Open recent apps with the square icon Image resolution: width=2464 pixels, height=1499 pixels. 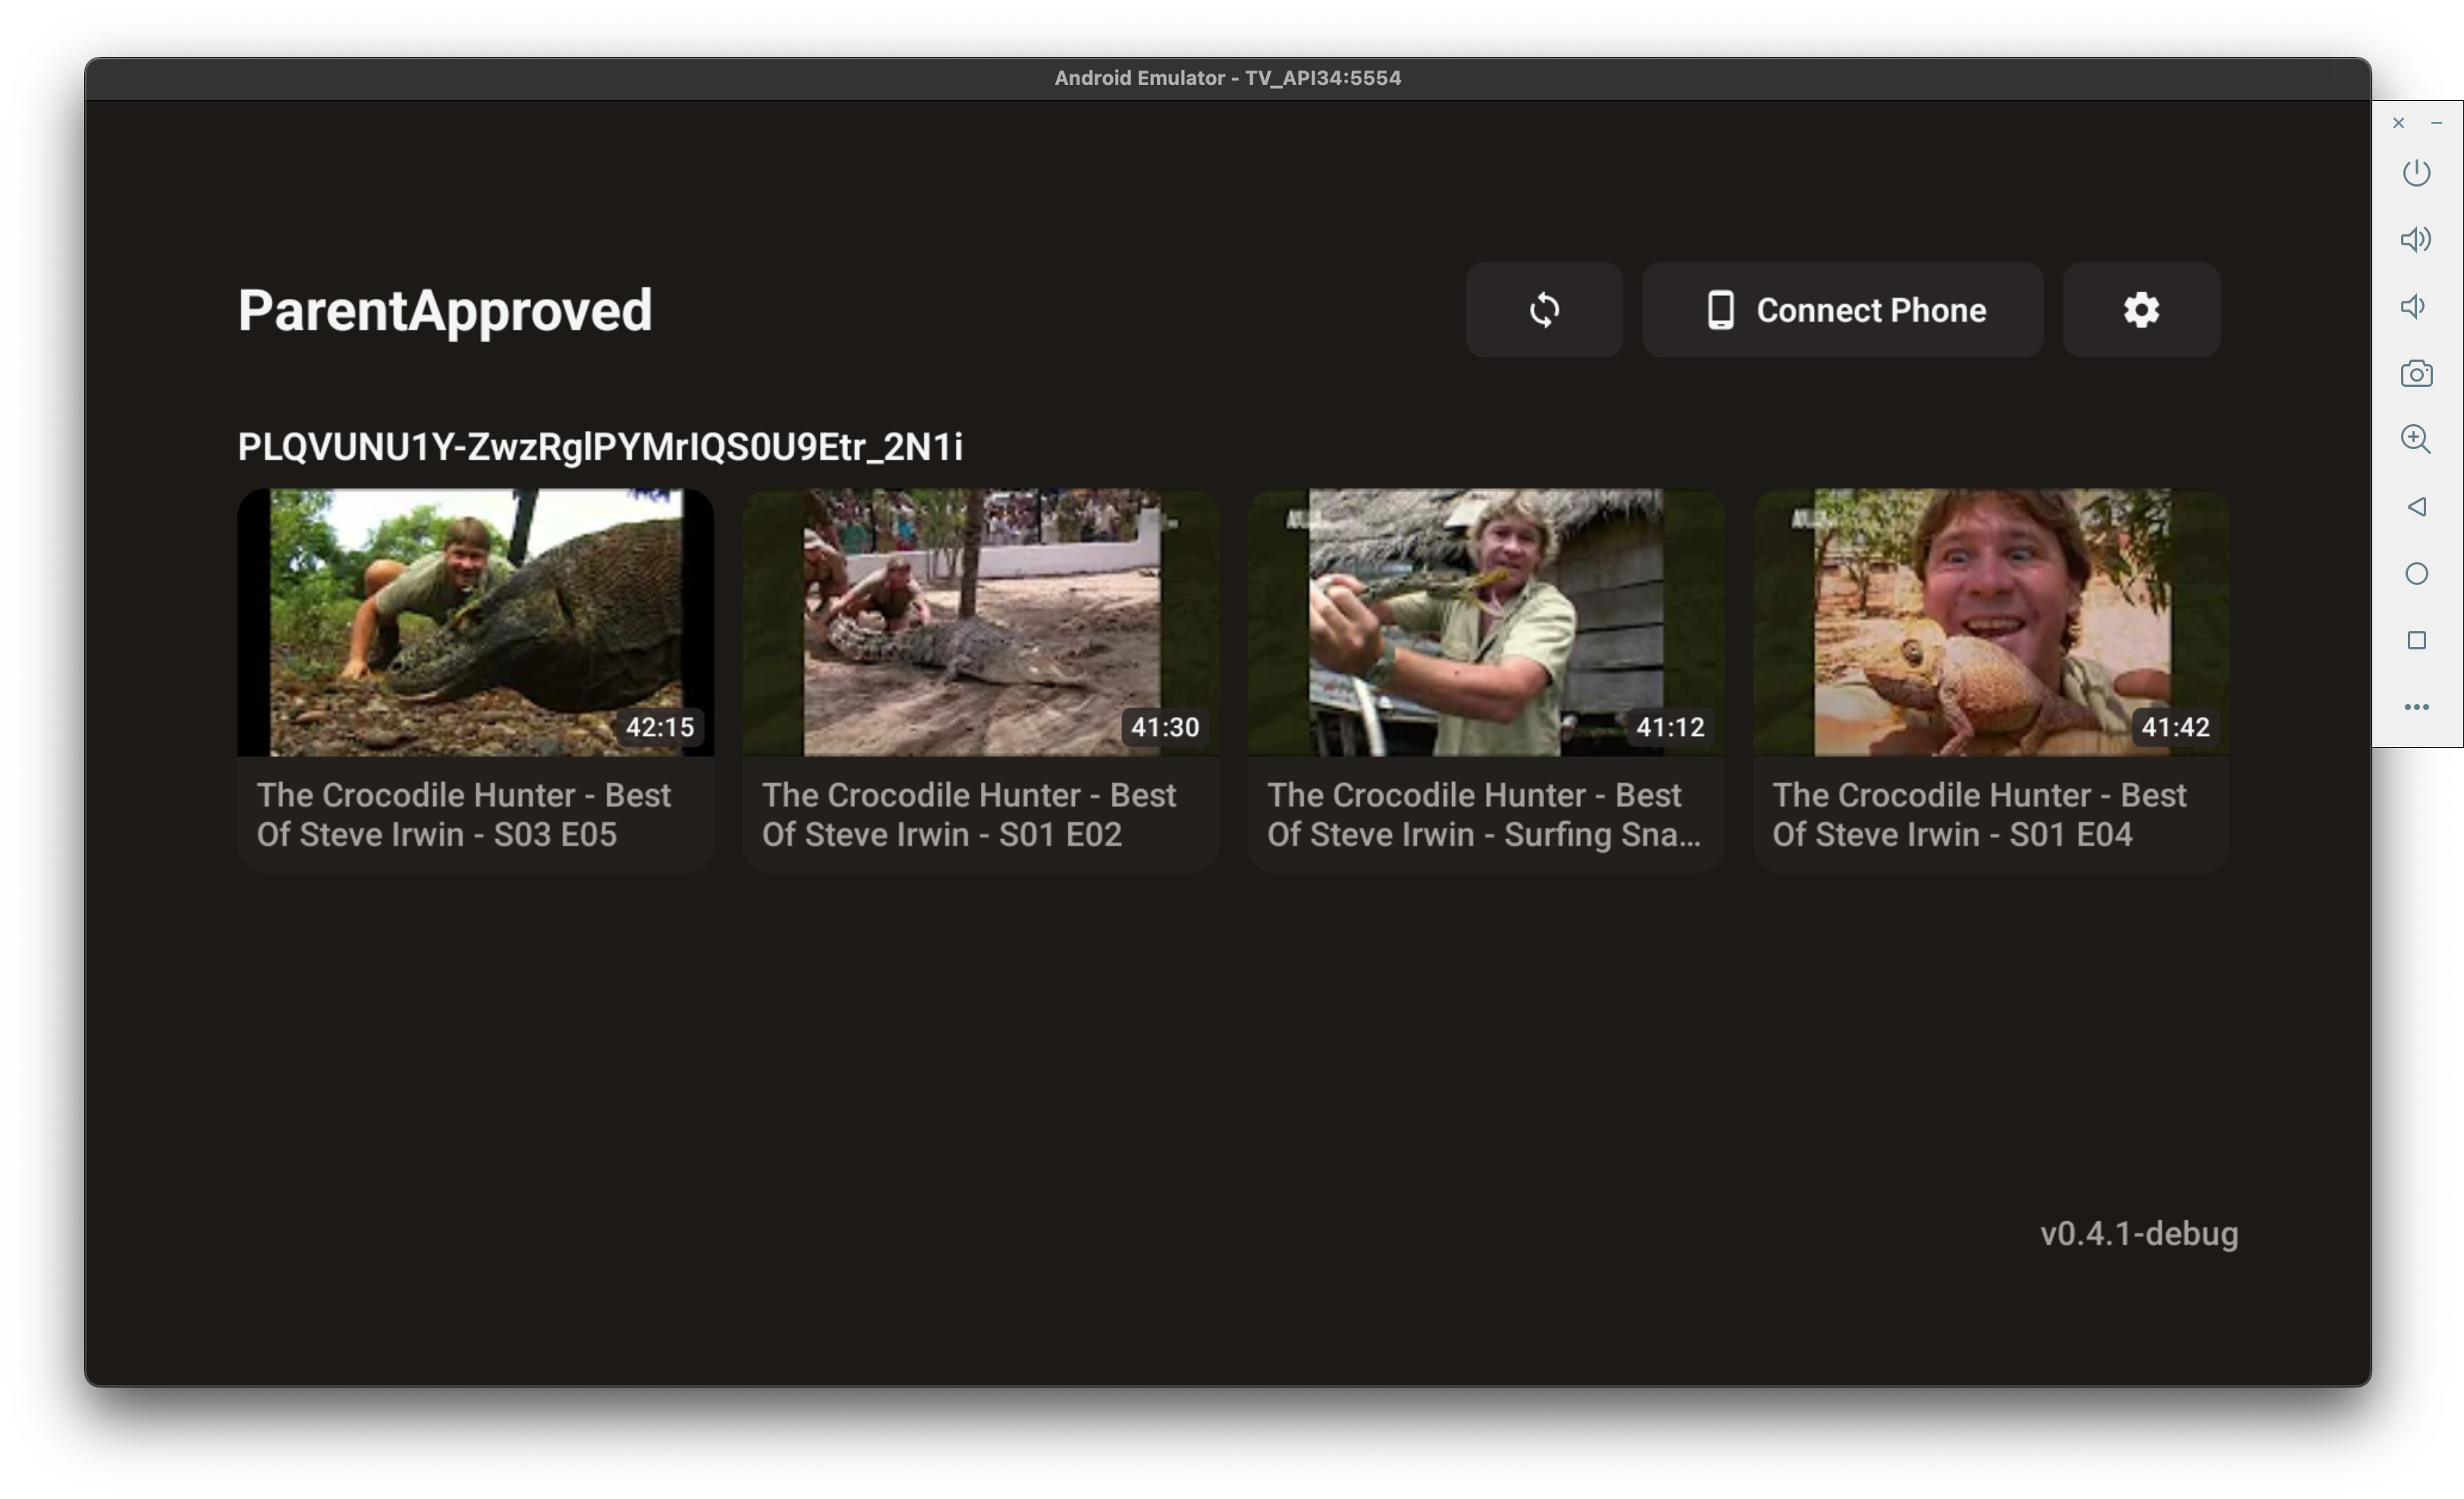(x=2417, y=640)
